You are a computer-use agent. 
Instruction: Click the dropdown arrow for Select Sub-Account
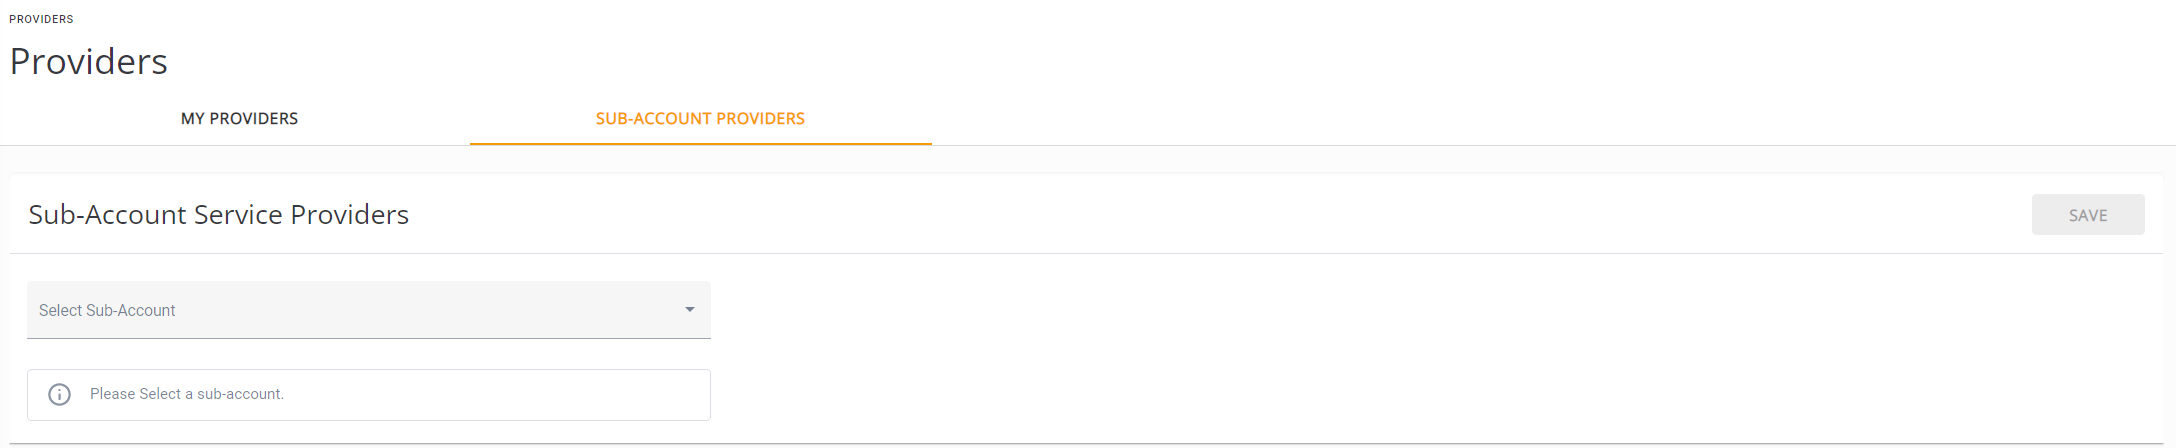[690, 310]
